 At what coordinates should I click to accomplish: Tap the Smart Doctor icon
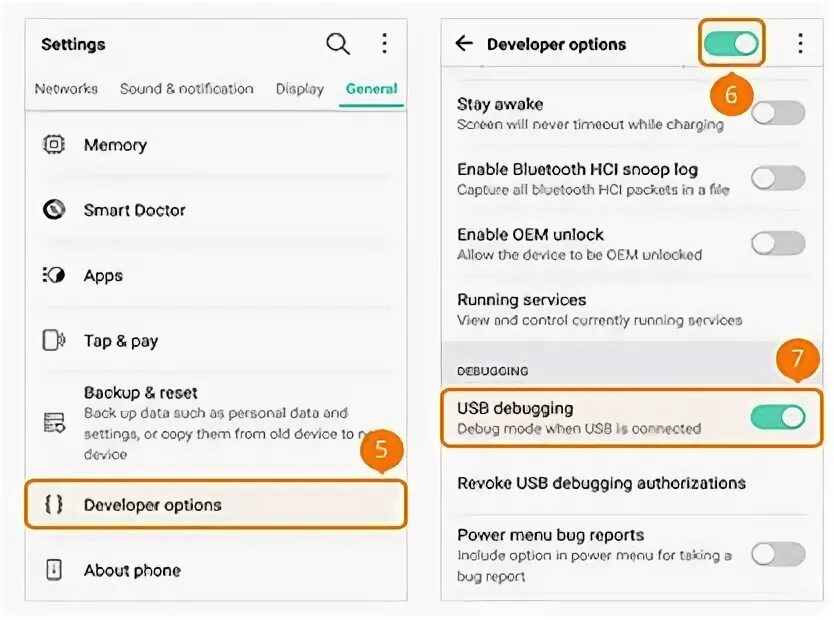point(53,210)
